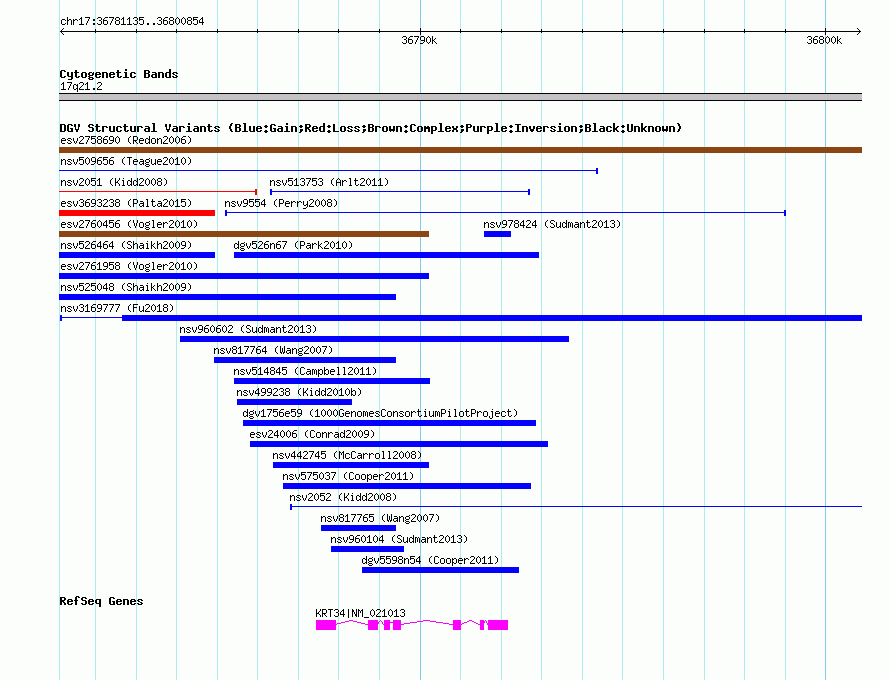Click the dgv5598n54 (Cooper2011) blue bar
This screenshot has width=890, height=680.
440,570
